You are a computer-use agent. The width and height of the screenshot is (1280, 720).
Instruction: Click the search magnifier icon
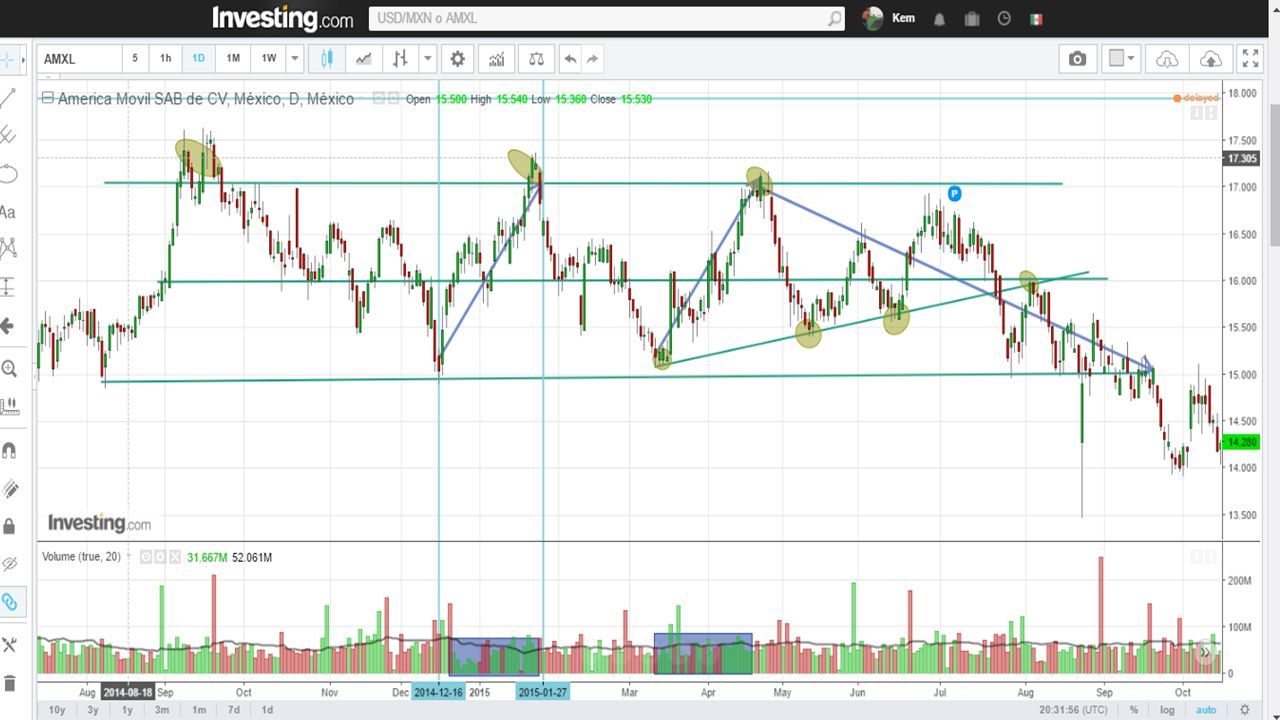coord(834,18)
